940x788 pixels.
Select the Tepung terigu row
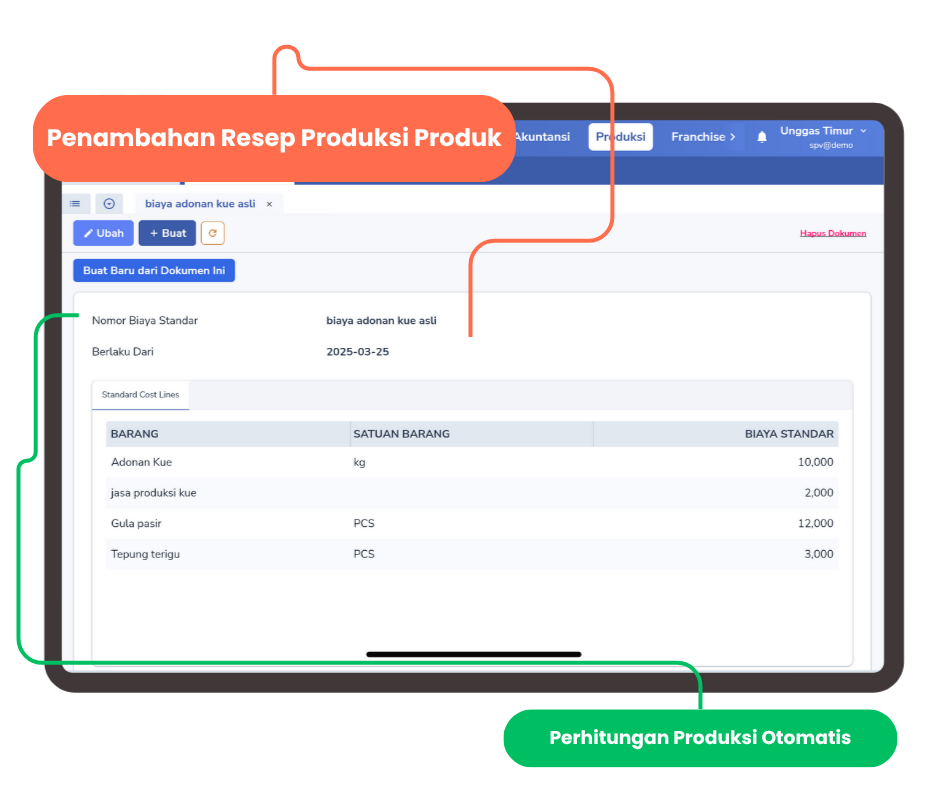472,554
